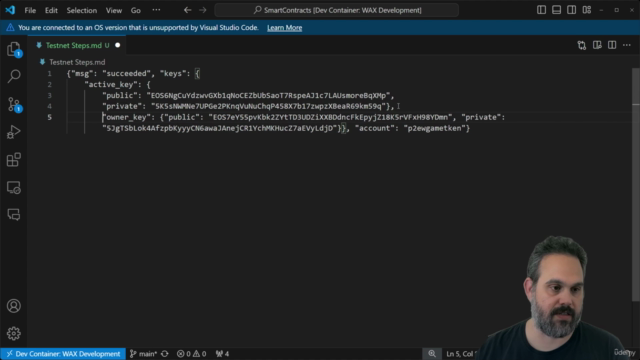640x360 pixels.
Task: Toggle the bottom panel layout icon
Action: point(556,10)
